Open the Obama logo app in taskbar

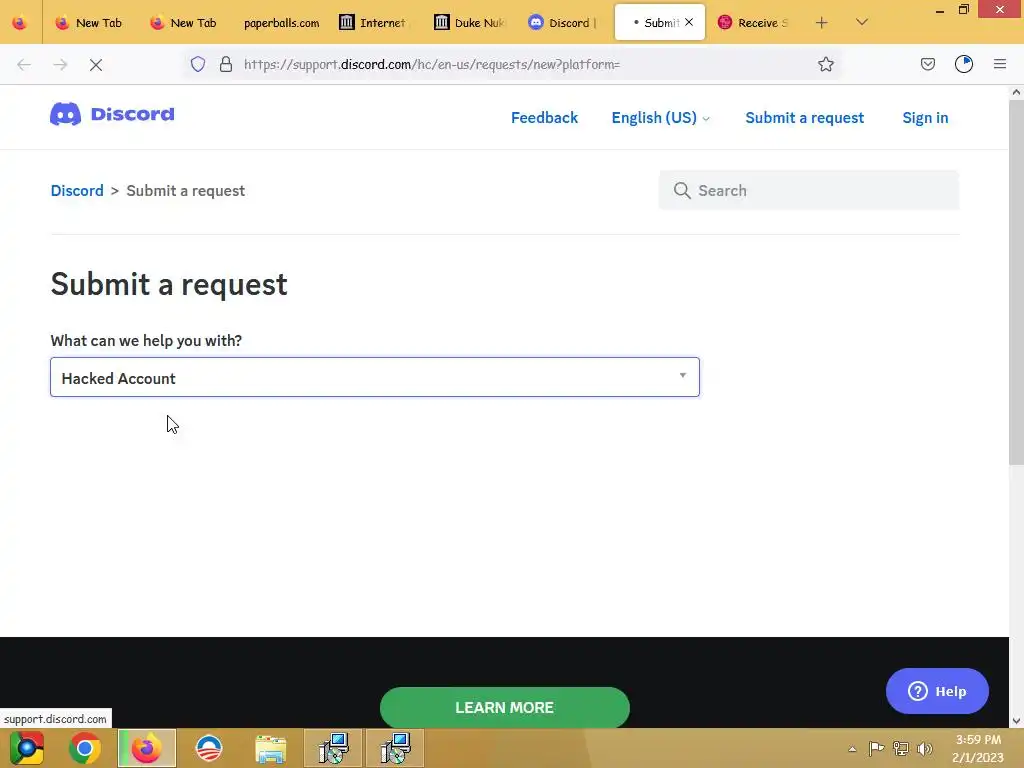tap(209, 748)
